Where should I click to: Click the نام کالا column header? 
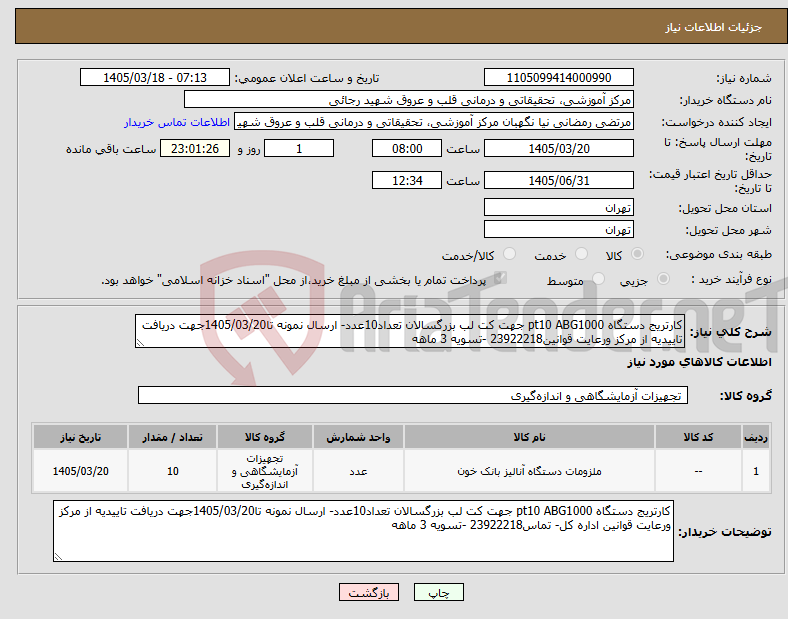coord(529,437)
